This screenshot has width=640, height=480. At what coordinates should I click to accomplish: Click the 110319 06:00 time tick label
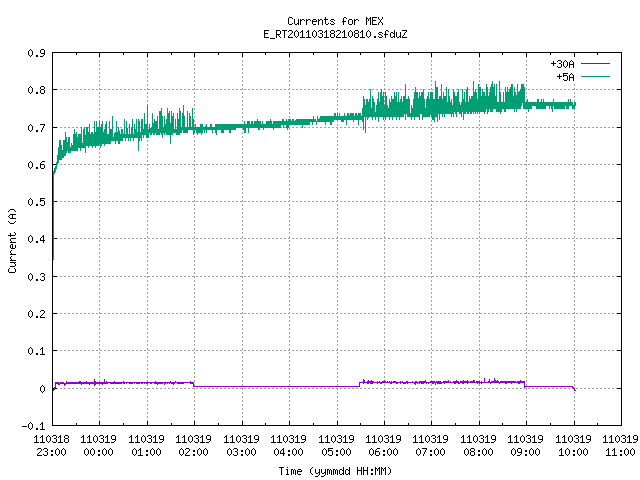383,446
